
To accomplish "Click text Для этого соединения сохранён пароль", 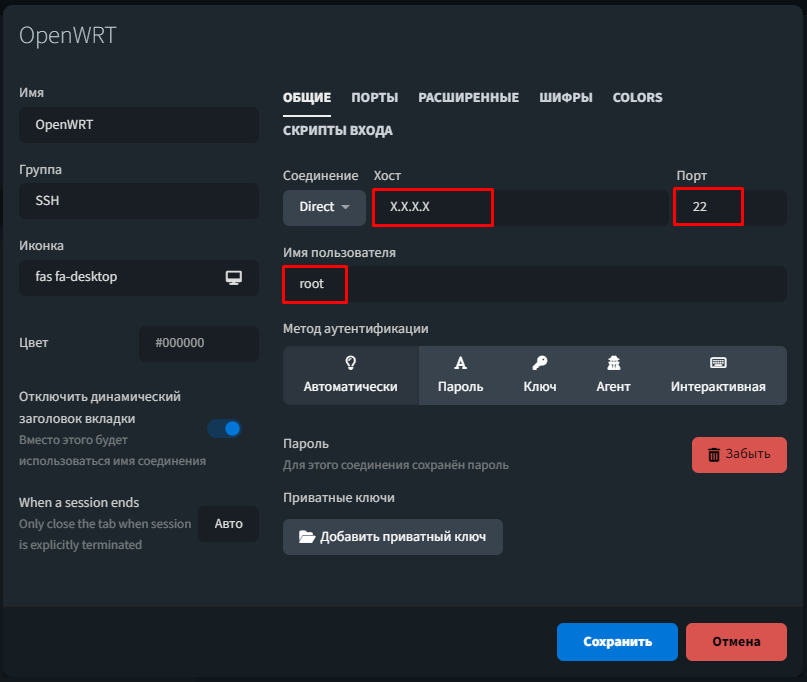I will [x=396, y=465].
